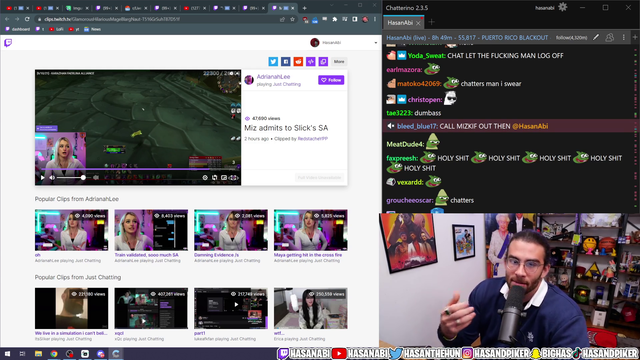The width and height of the screenshot is (640, 360).
Task: Reload the clips page
Action: click(27, 19)
